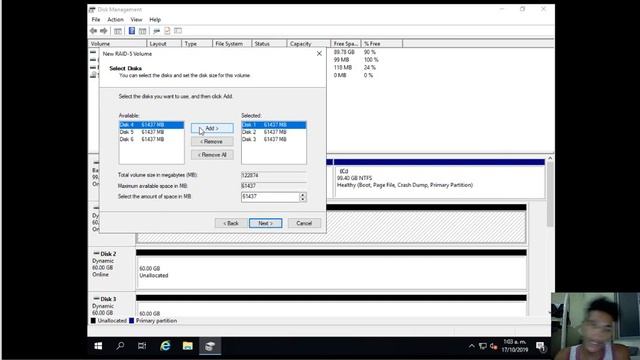
Task: Click the amount of space input field
Action: point(270,197)
